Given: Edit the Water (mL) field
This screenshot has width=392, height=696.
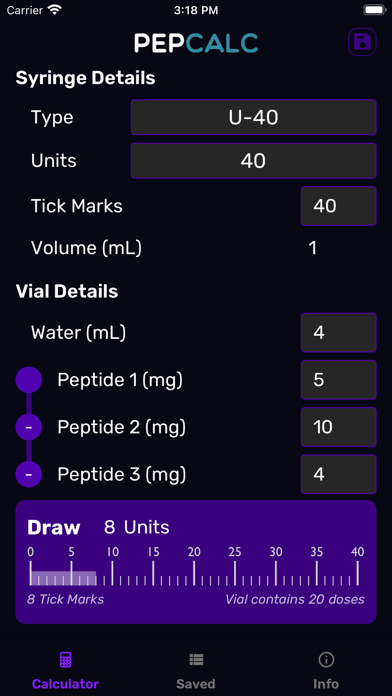Looking at the screenshot, I should (339, 332).
